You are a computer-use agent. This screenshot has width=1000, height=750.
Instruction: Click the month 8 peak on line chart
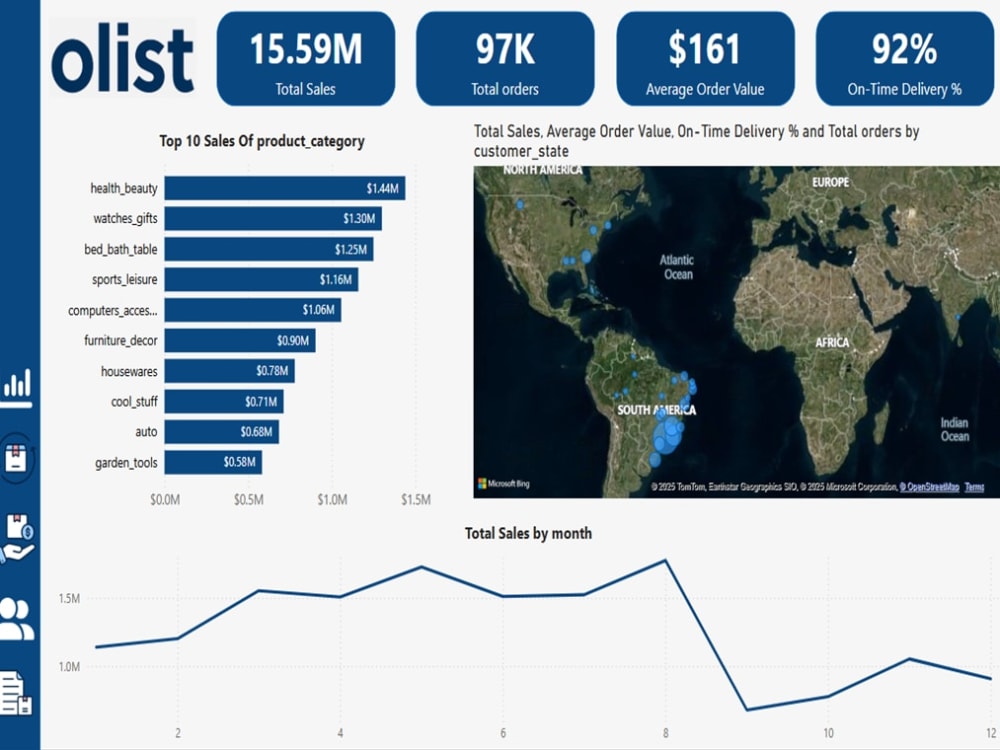coord(666,561)
